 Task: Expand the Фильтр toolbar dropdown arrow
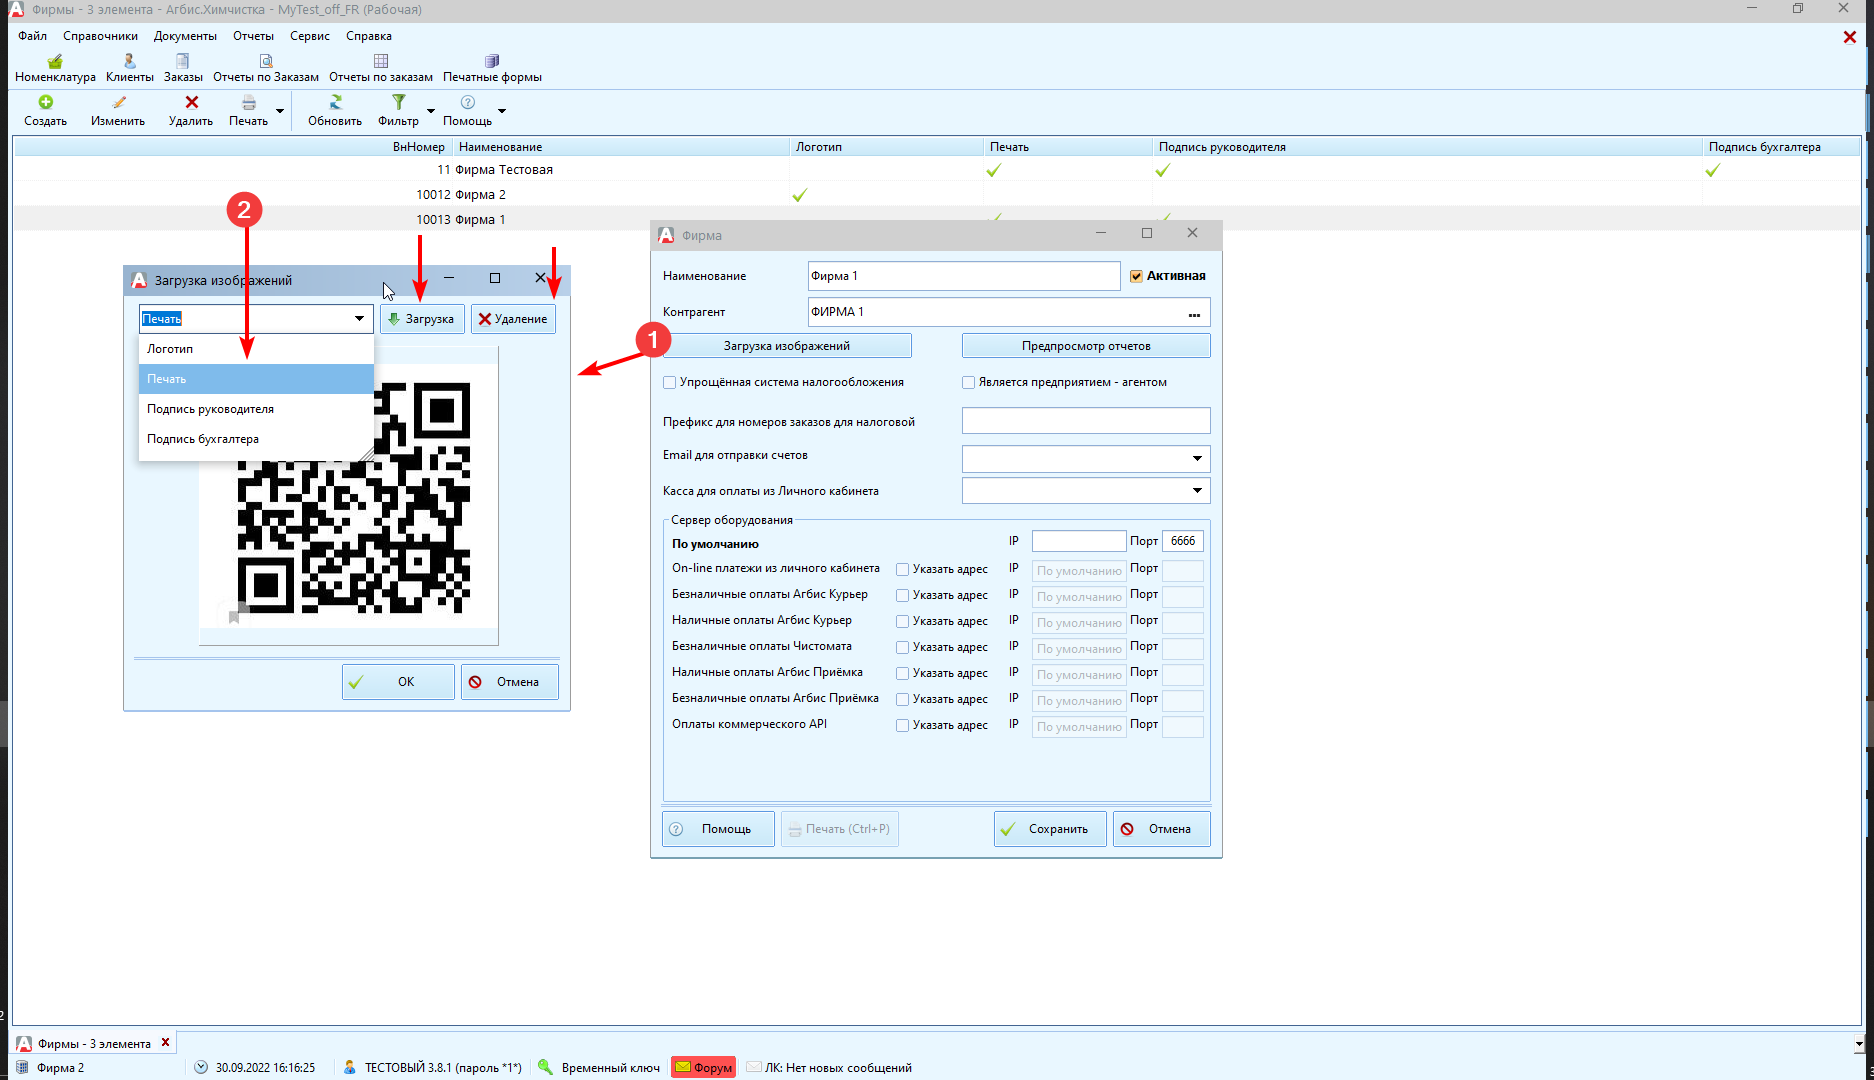point(431,111)
